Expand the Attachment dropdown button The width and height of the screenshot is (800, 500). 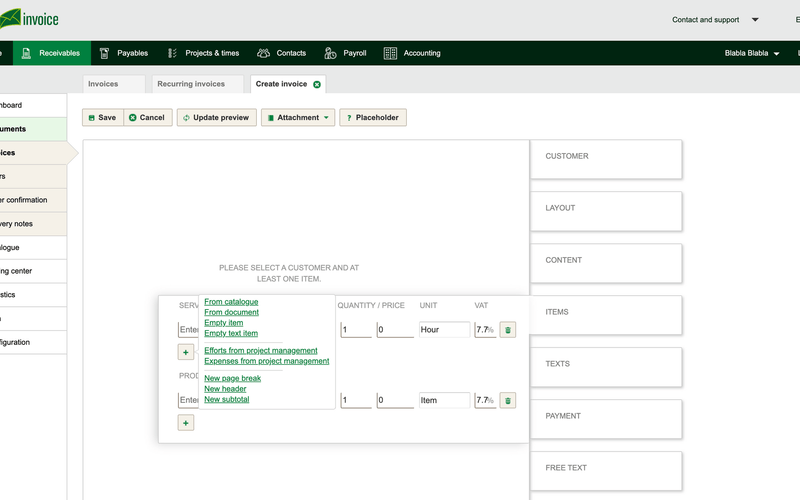pos(297,118)
